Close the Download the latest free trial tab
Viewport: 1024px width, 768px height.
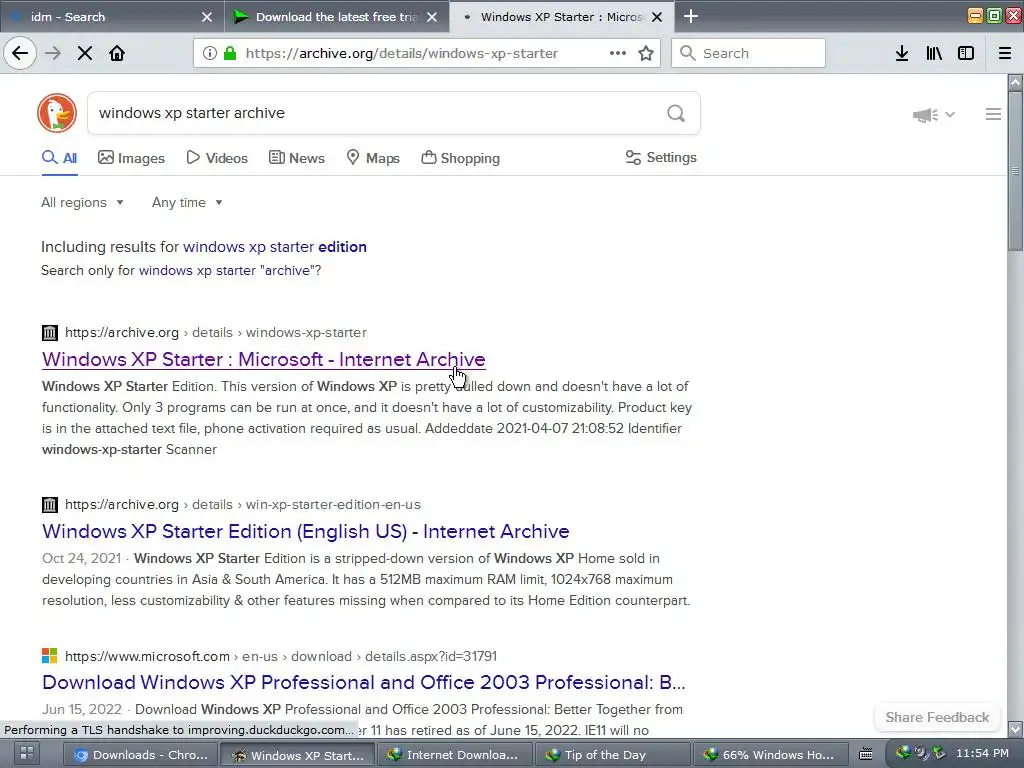[432, 17]
